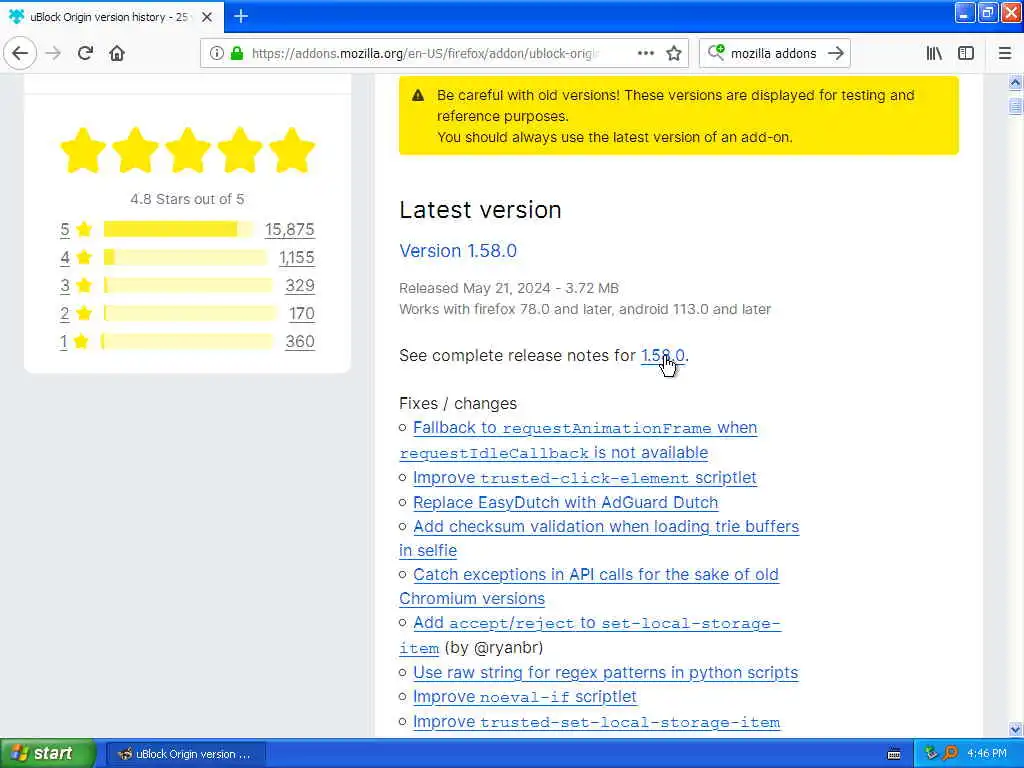Click '4.8 Stars out of 5' text
The height and width of the screenshot is (768, 1024).
tap(187, 199)
